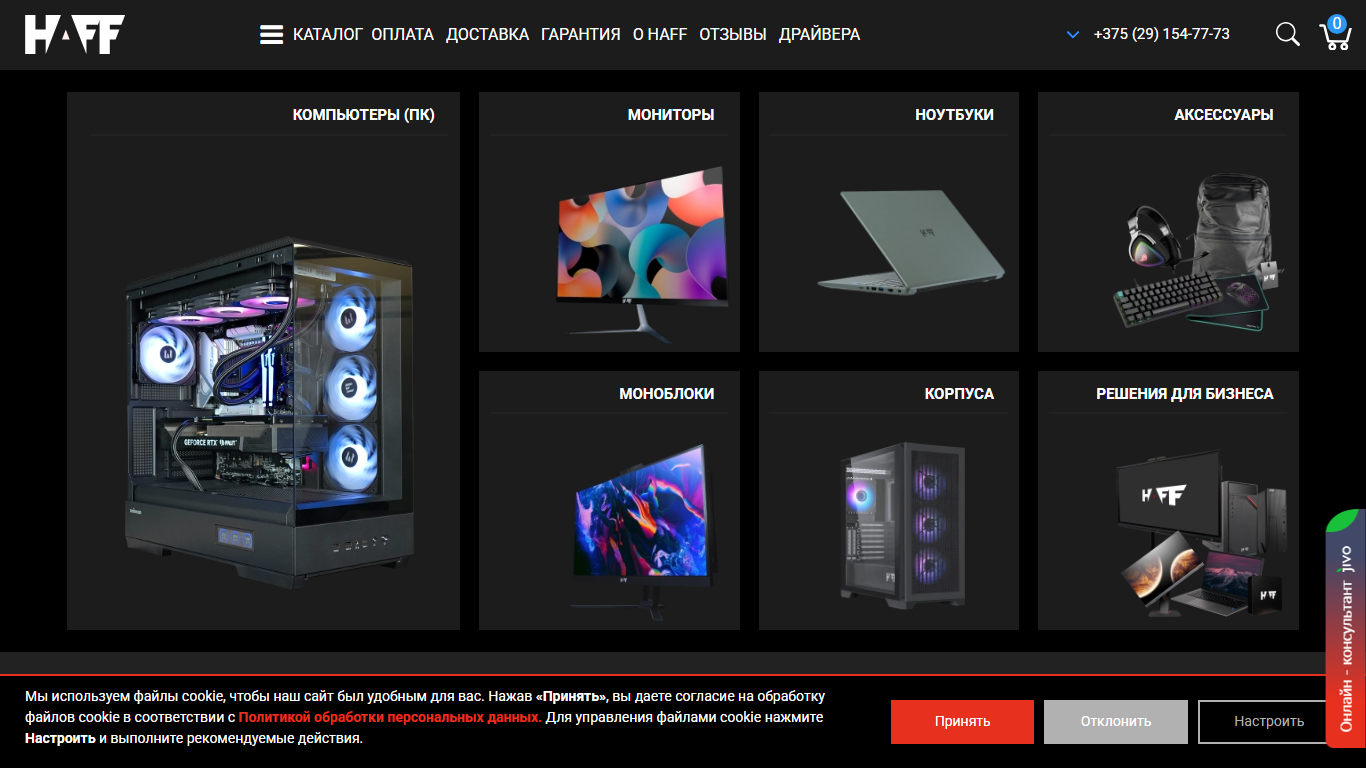Decline cookies with the Отклонить button
1366x768 pixels.
(x=1116, y=721)
